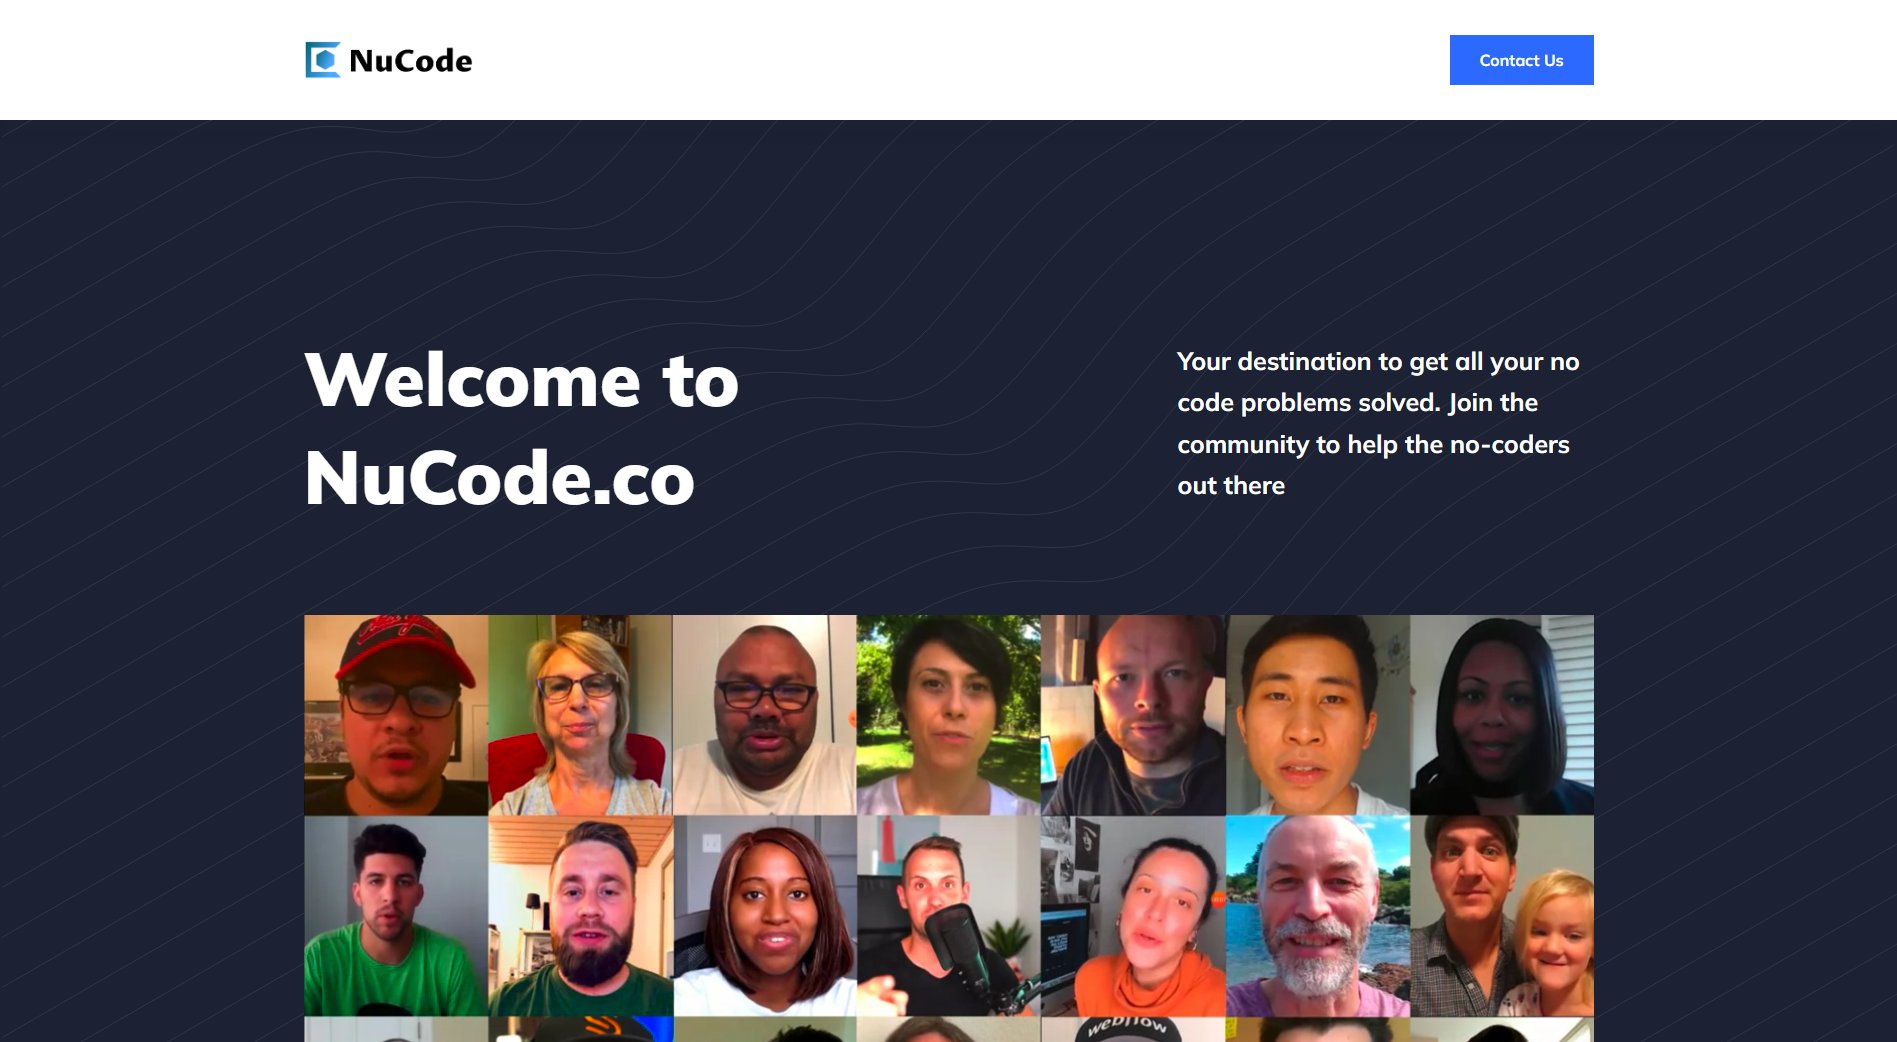Select the partially visible Webflow cap thumbnail
The width and height of the screenshot is (1897, 1042).
(x=1133, y=1029)
